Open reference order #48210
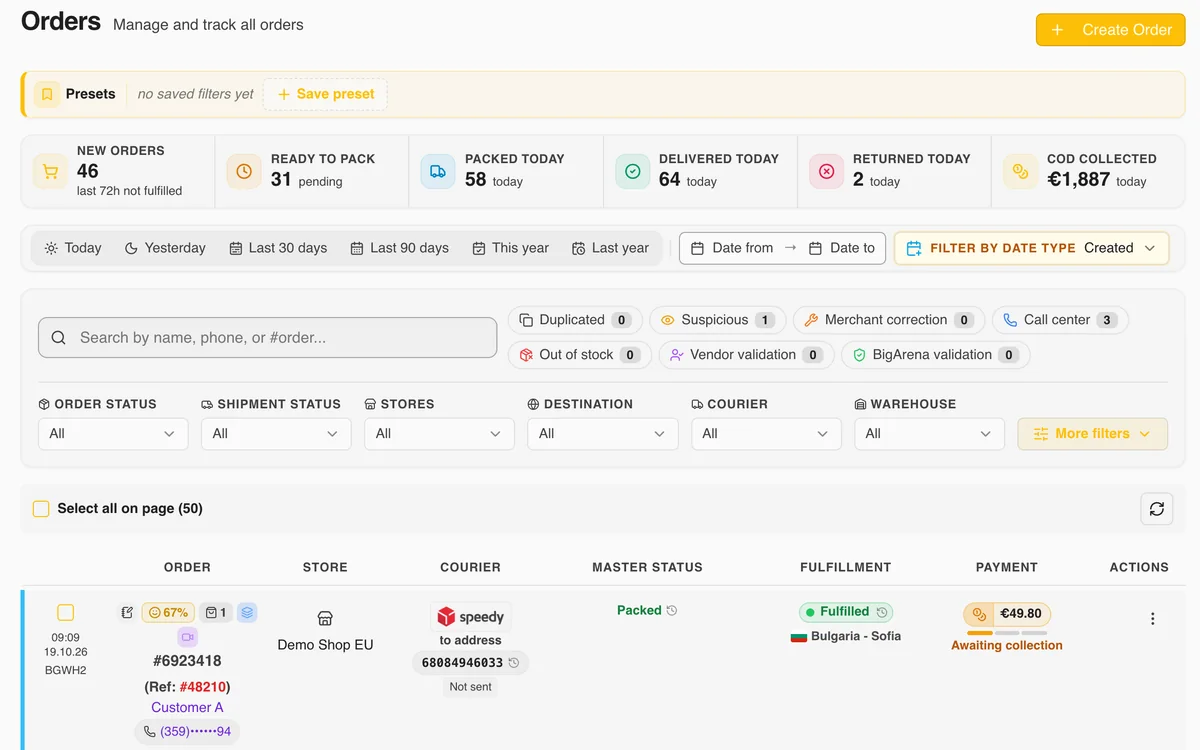This screenshot has width=1200, height=750. coord(202,687)
